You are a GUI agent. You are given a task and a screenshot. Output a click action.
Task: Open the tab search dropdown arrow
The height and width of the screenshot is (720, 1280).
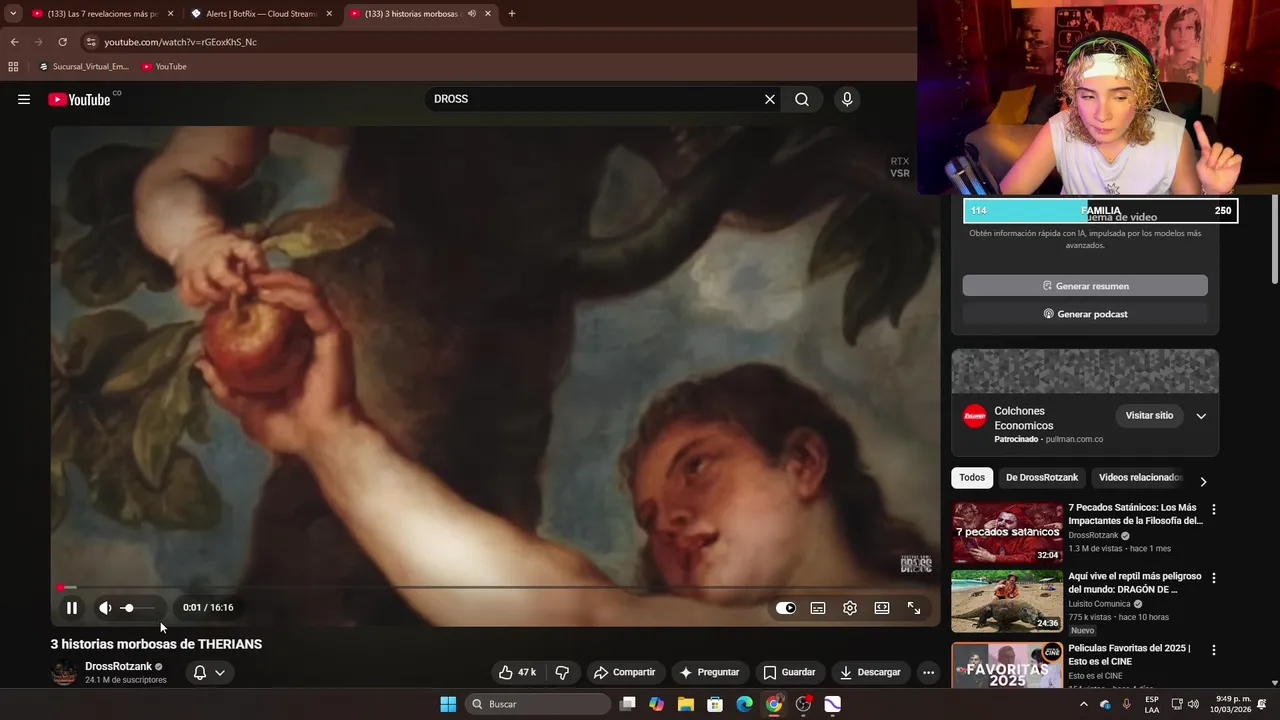(13, 14)
